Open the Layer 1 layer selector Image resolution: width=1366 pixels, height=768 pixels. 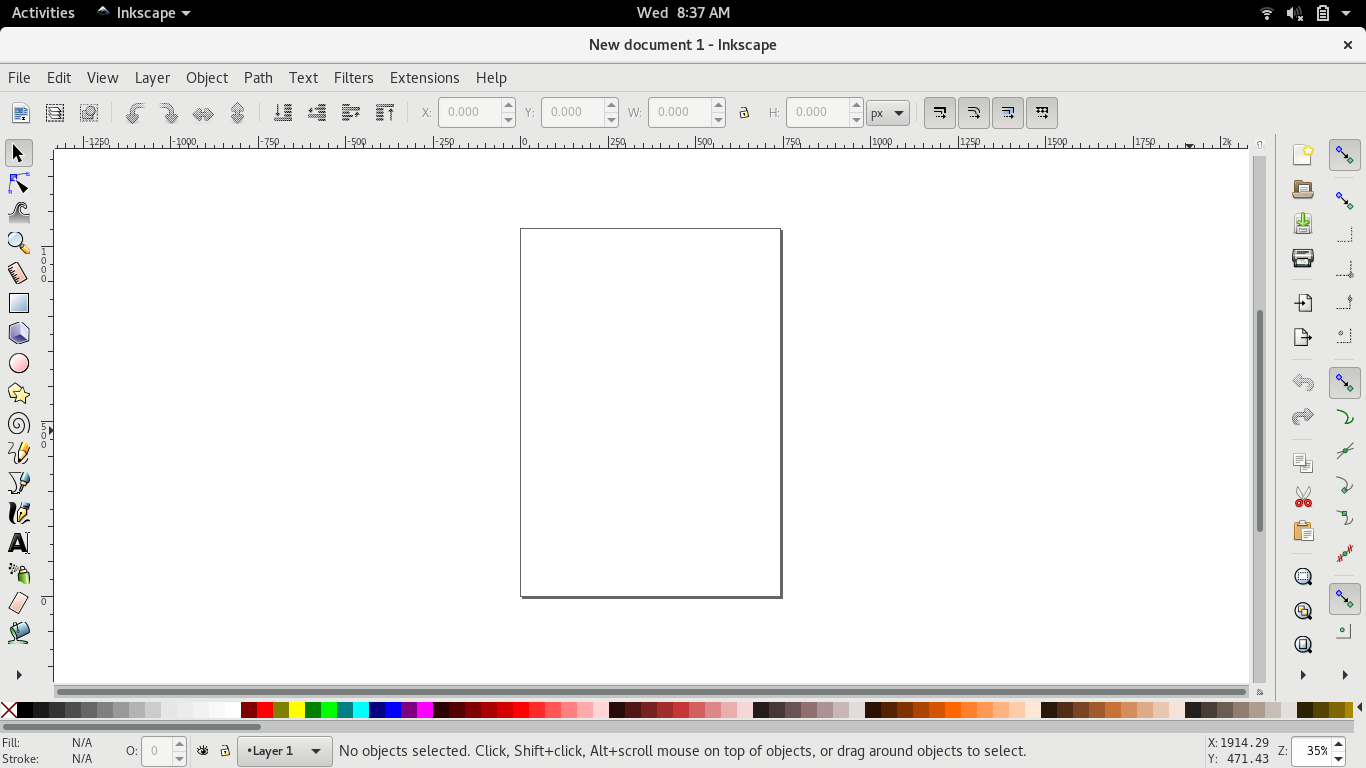283,750
